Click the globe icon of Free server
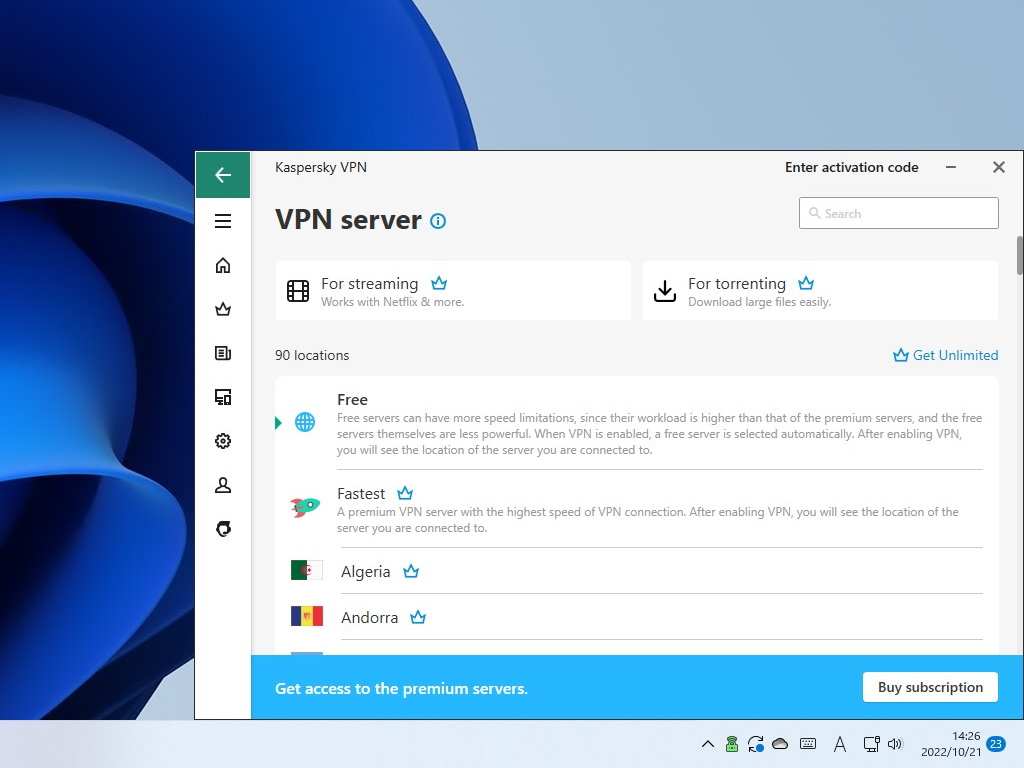Image resolution: width=1024 pixels, height=768 pixels. click(305, 423)
